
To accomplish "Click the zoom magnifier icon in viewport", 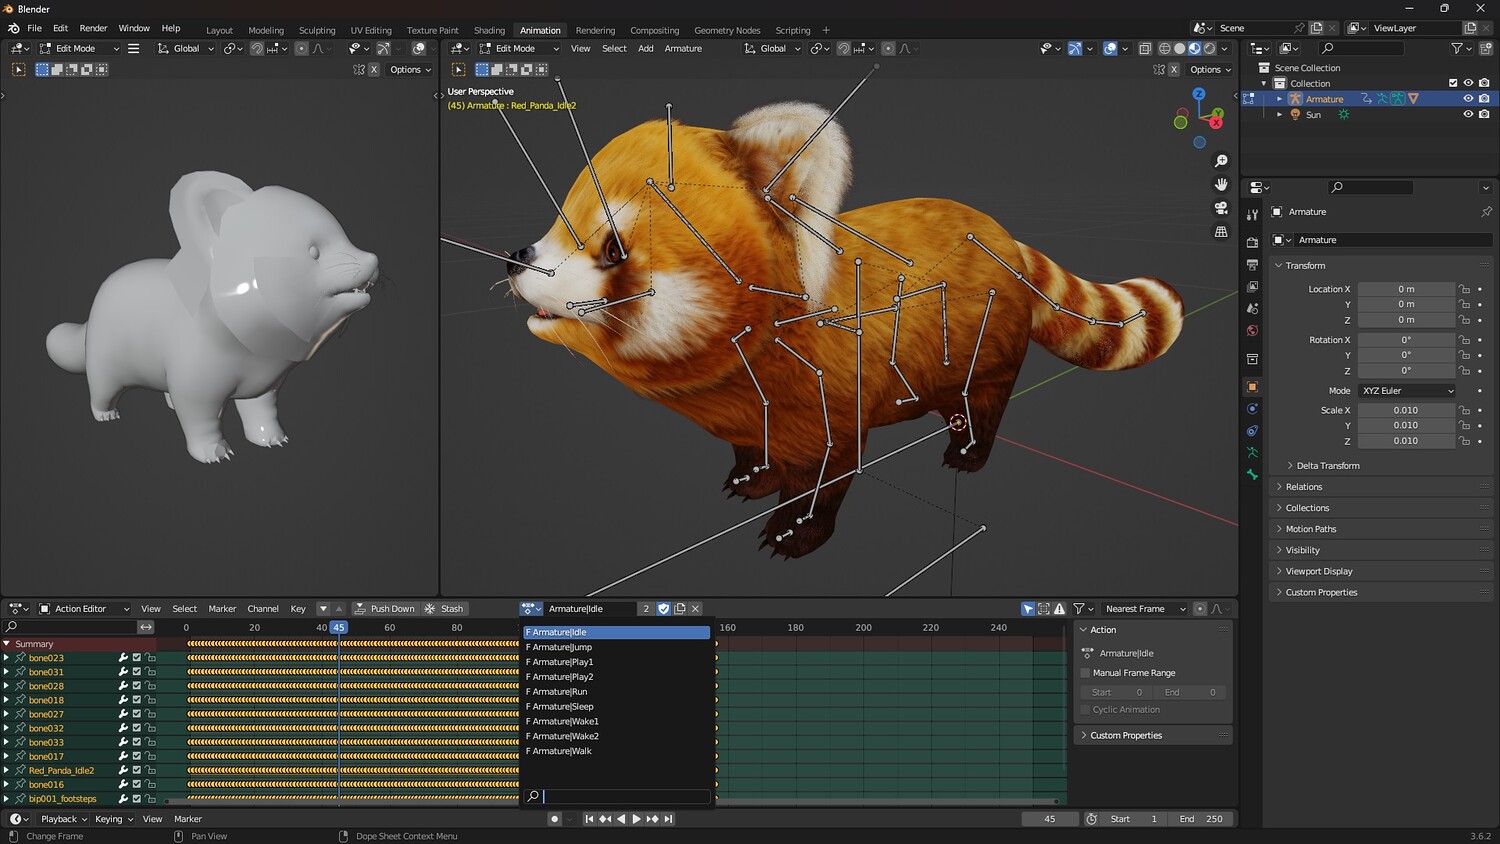I will (x=1221, y=161).
